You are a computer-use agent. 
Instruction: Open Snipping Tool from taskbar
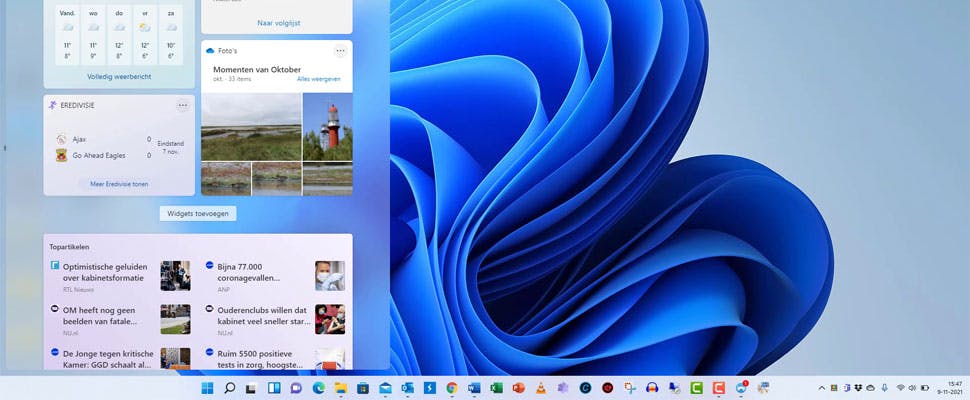(x=630, y=388)
